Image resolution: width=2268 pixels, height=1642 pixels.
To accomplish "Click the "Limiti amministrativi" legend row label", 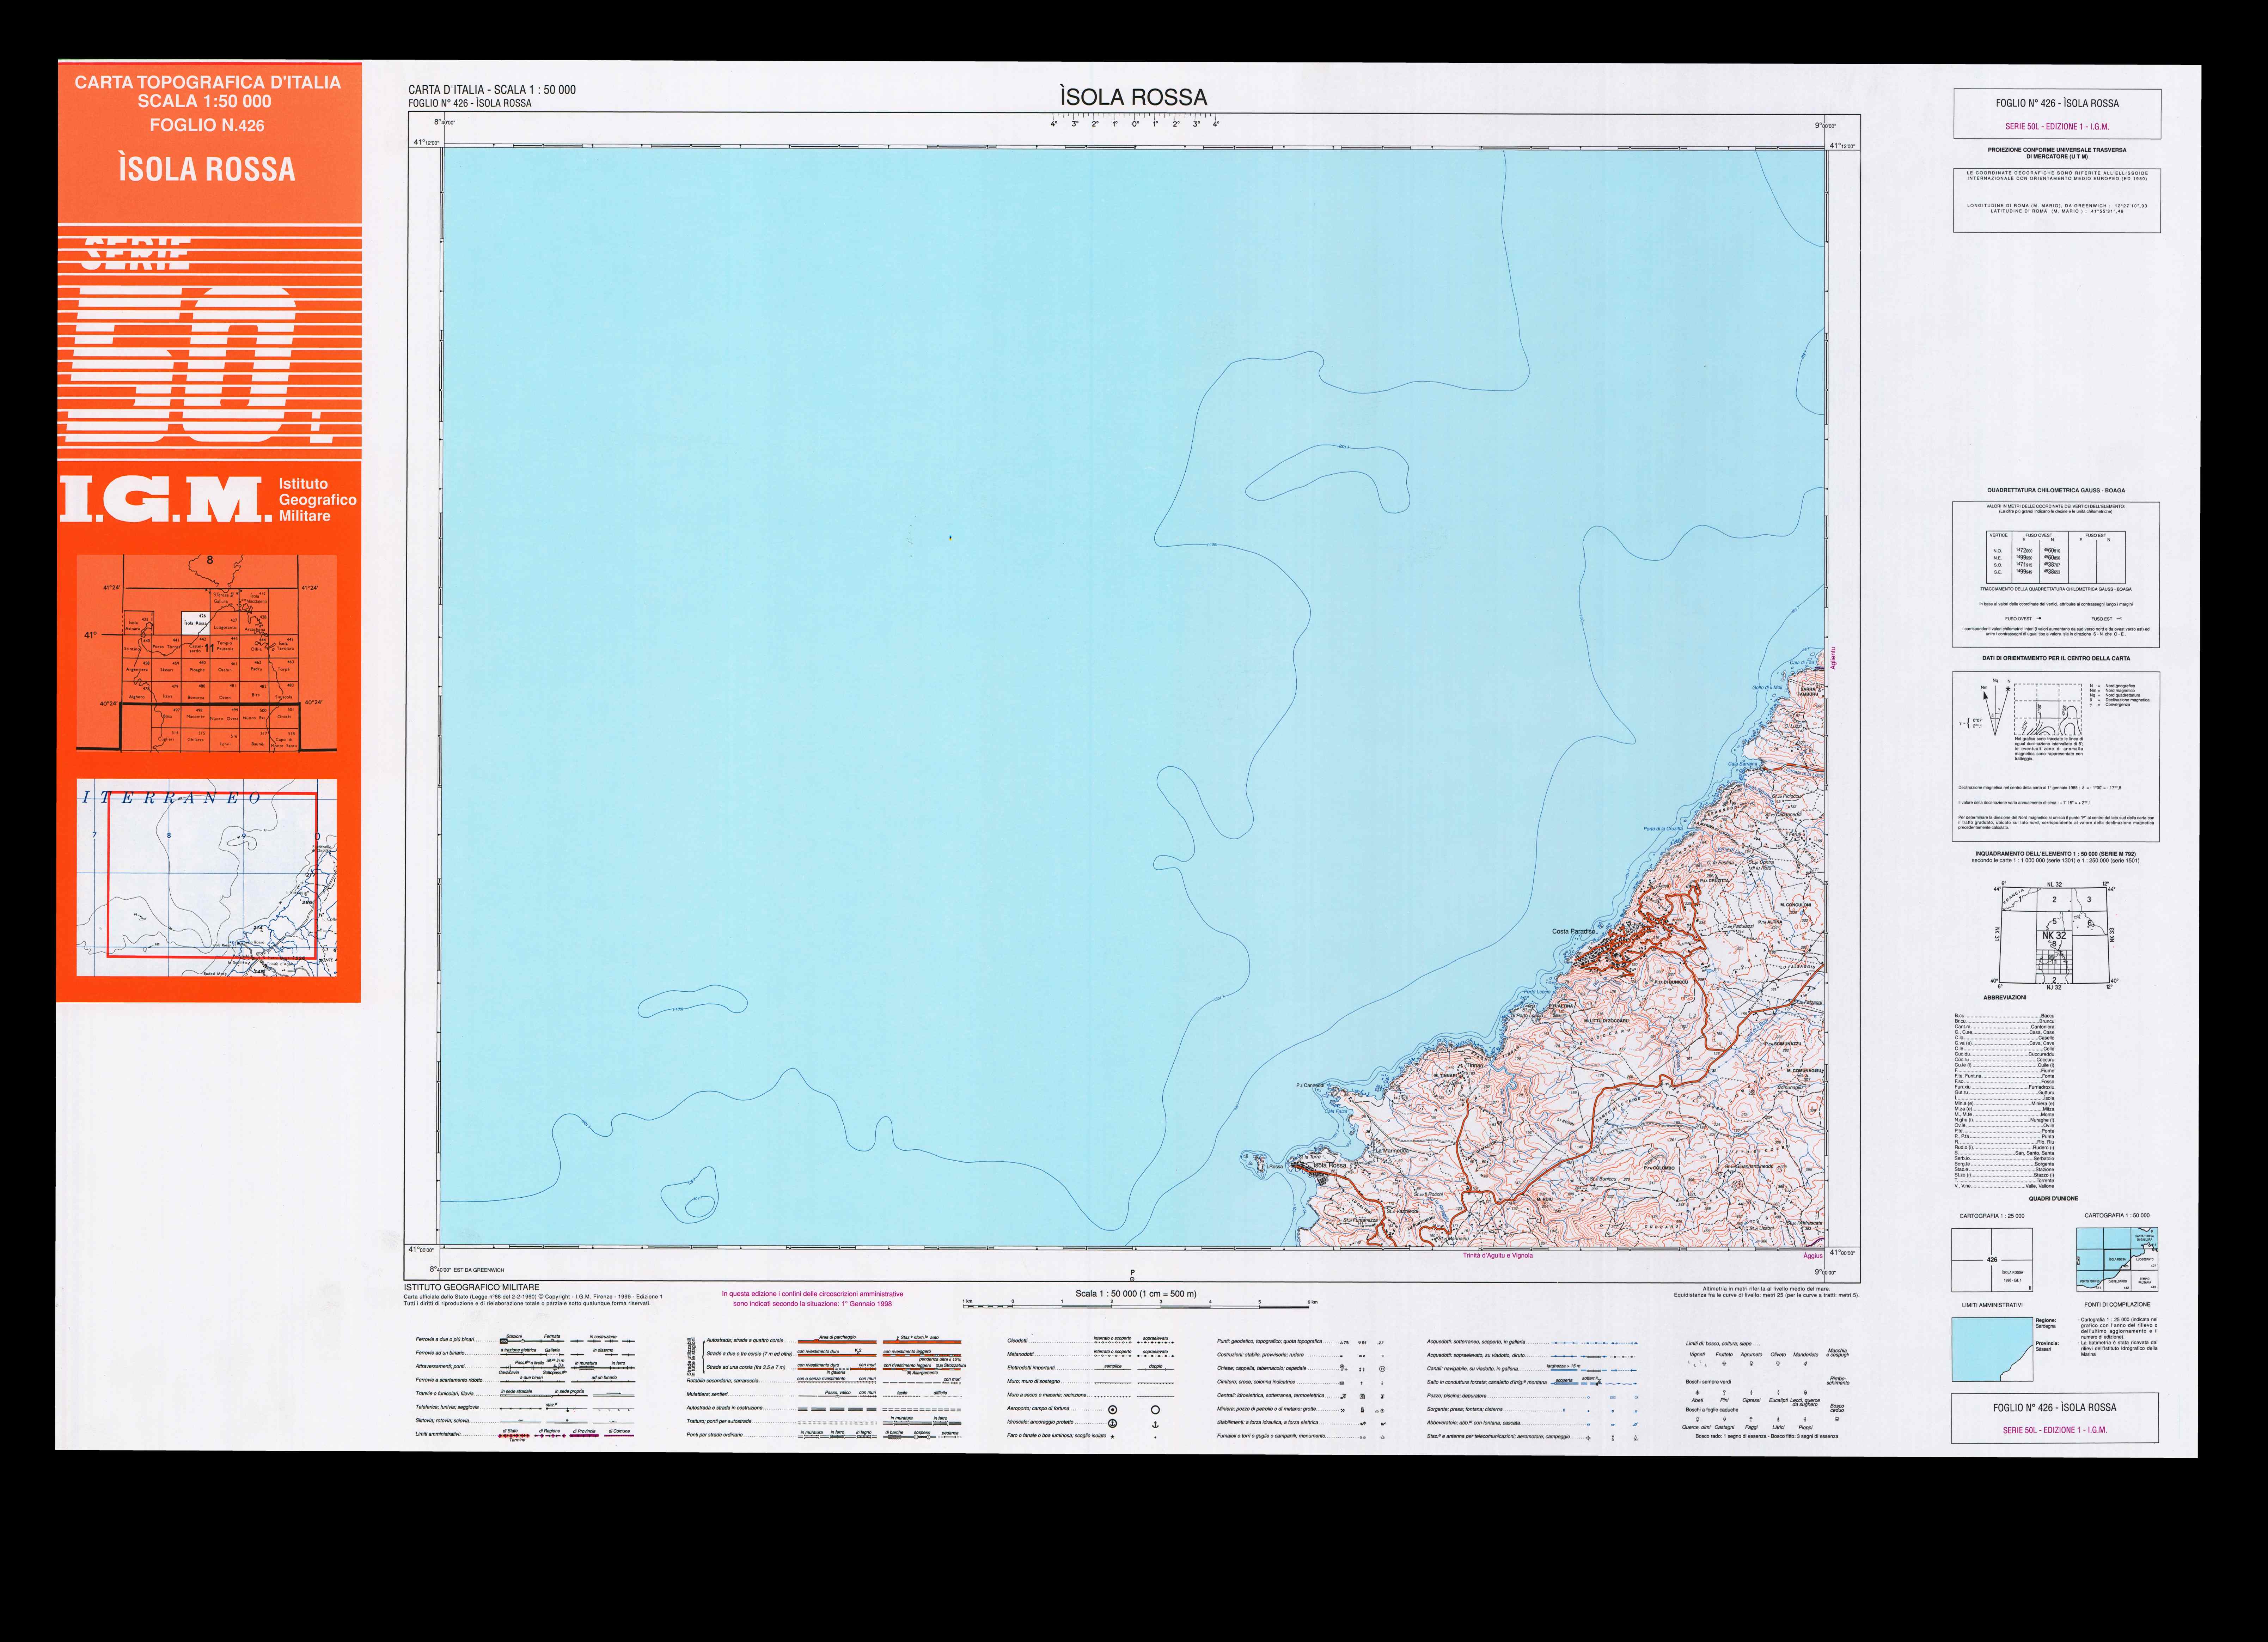I will (438, 1434).
